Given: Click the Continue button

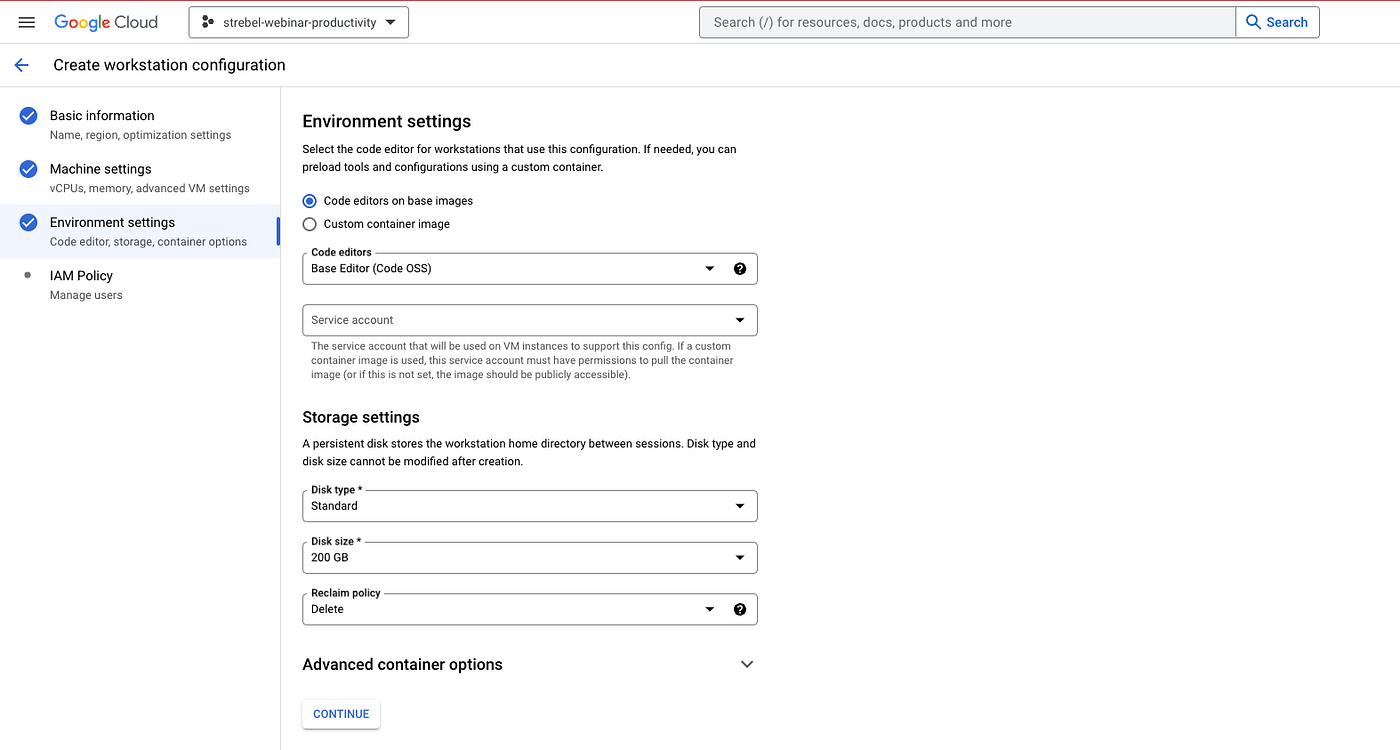Looking at the screenshot, I should (341, 714).
